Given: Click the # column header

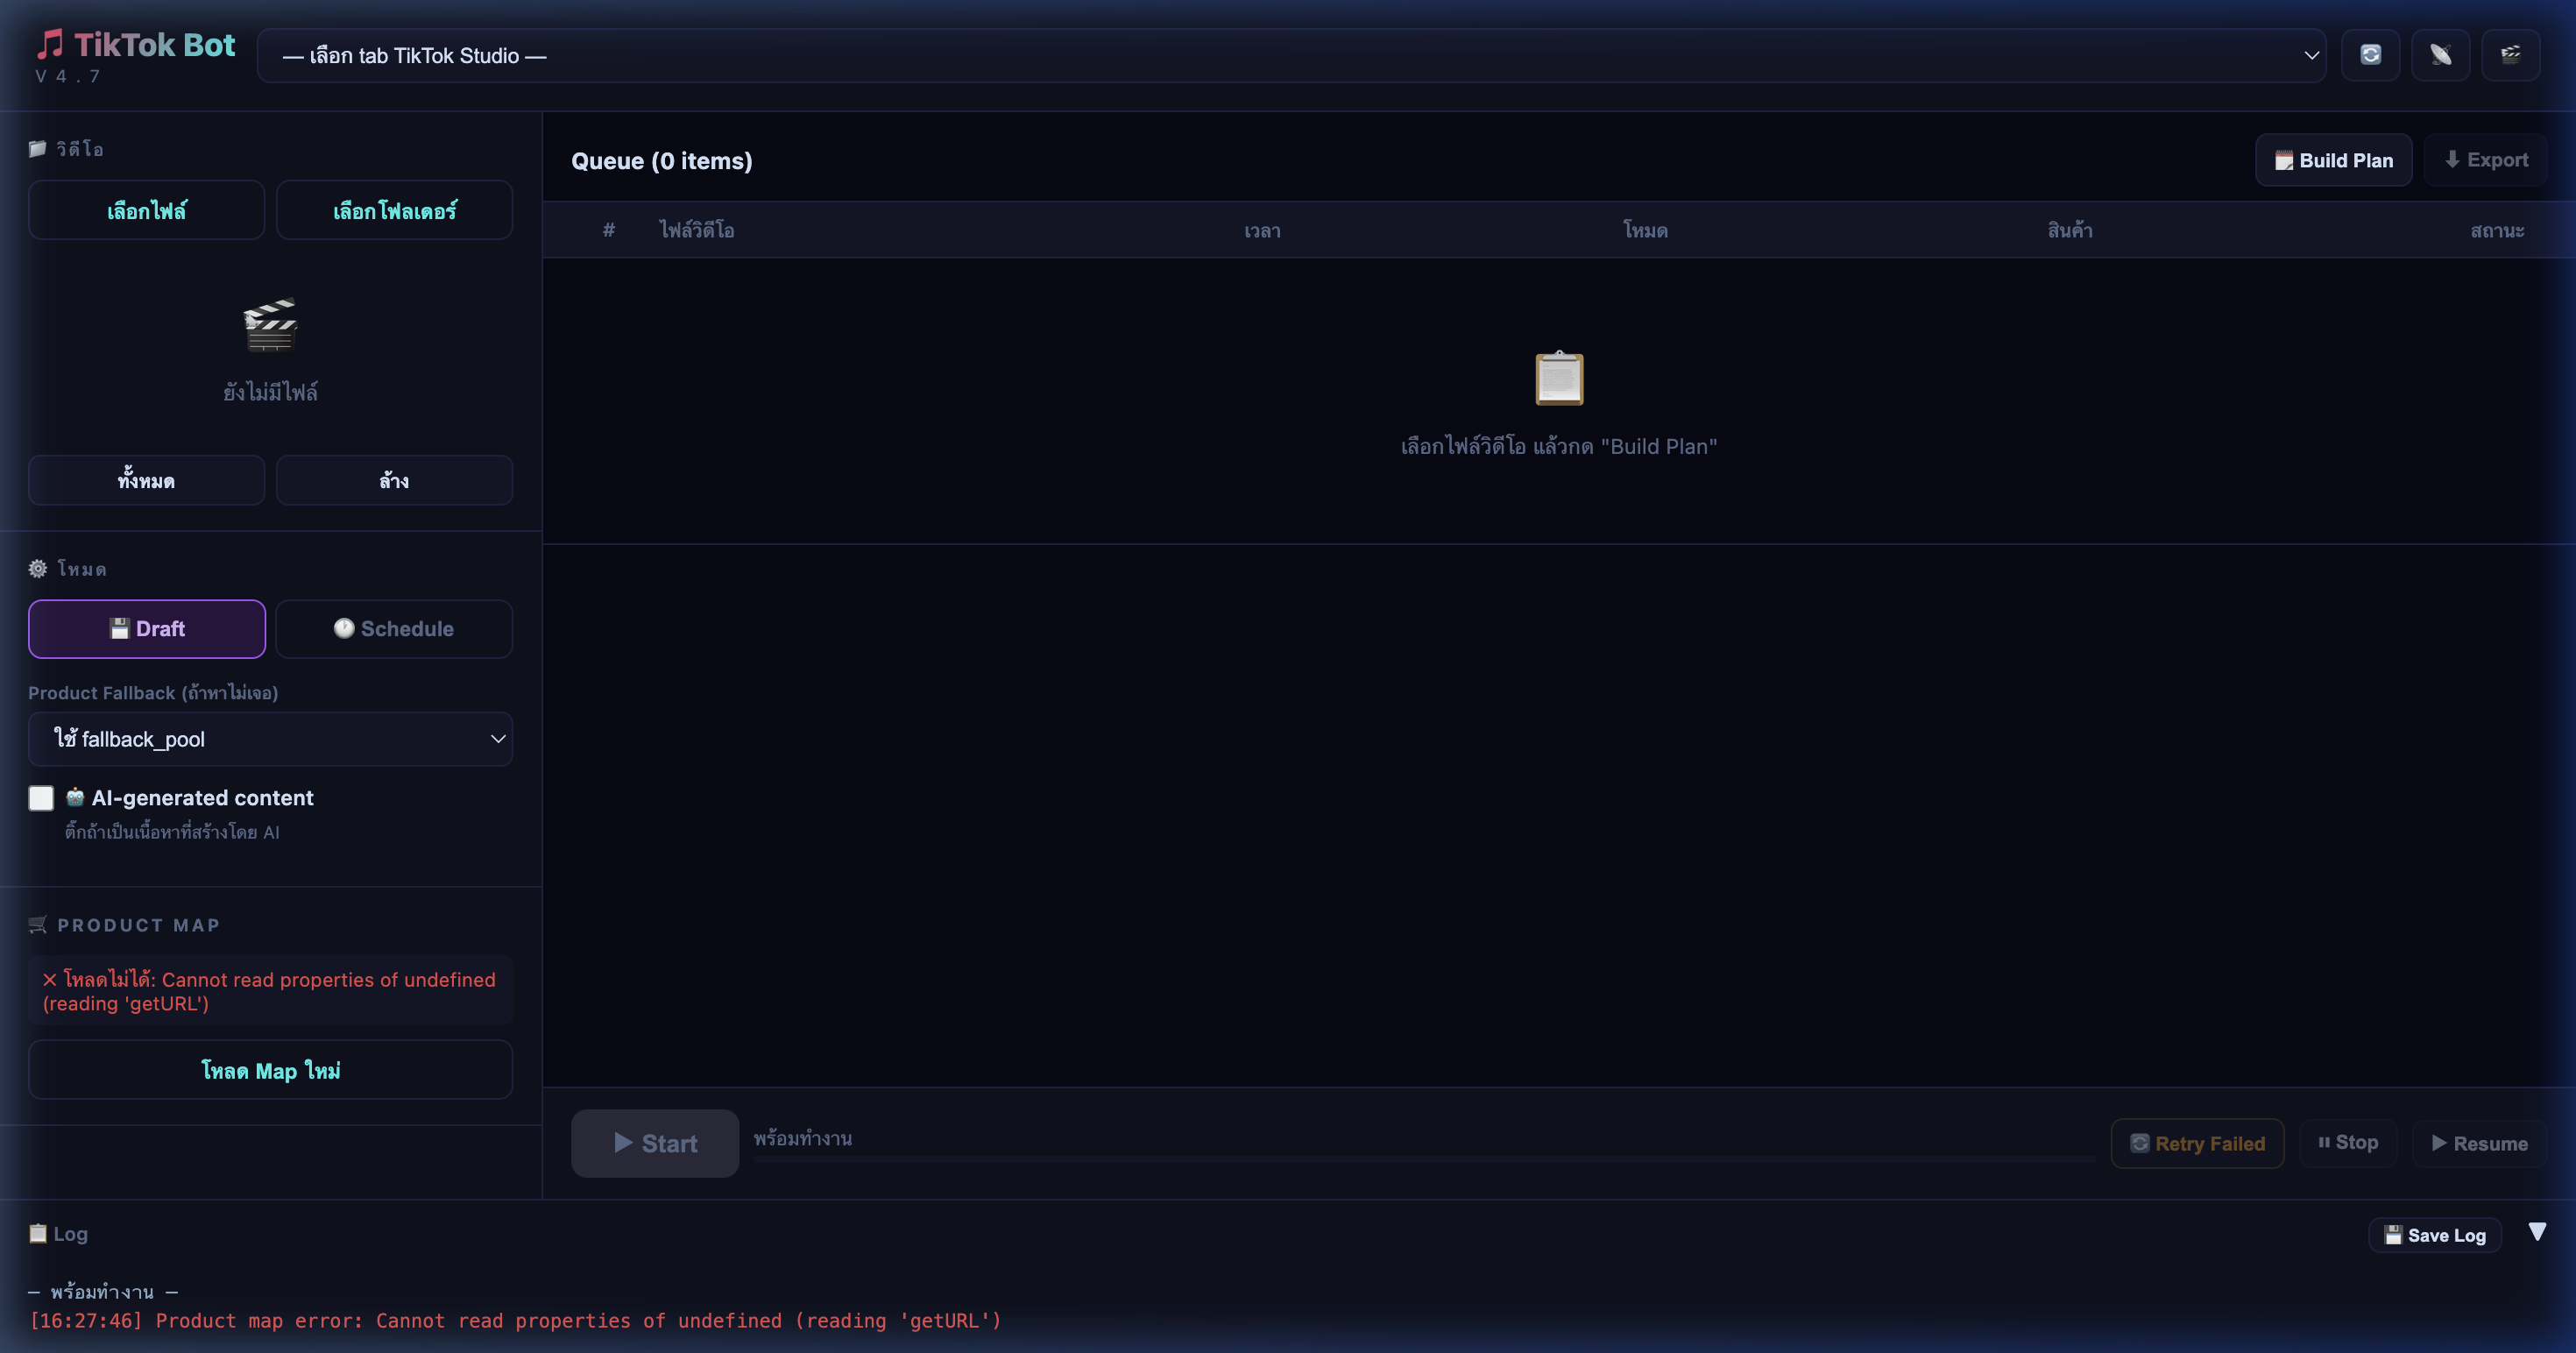Looking at the screenshot, I should (608, 230).
